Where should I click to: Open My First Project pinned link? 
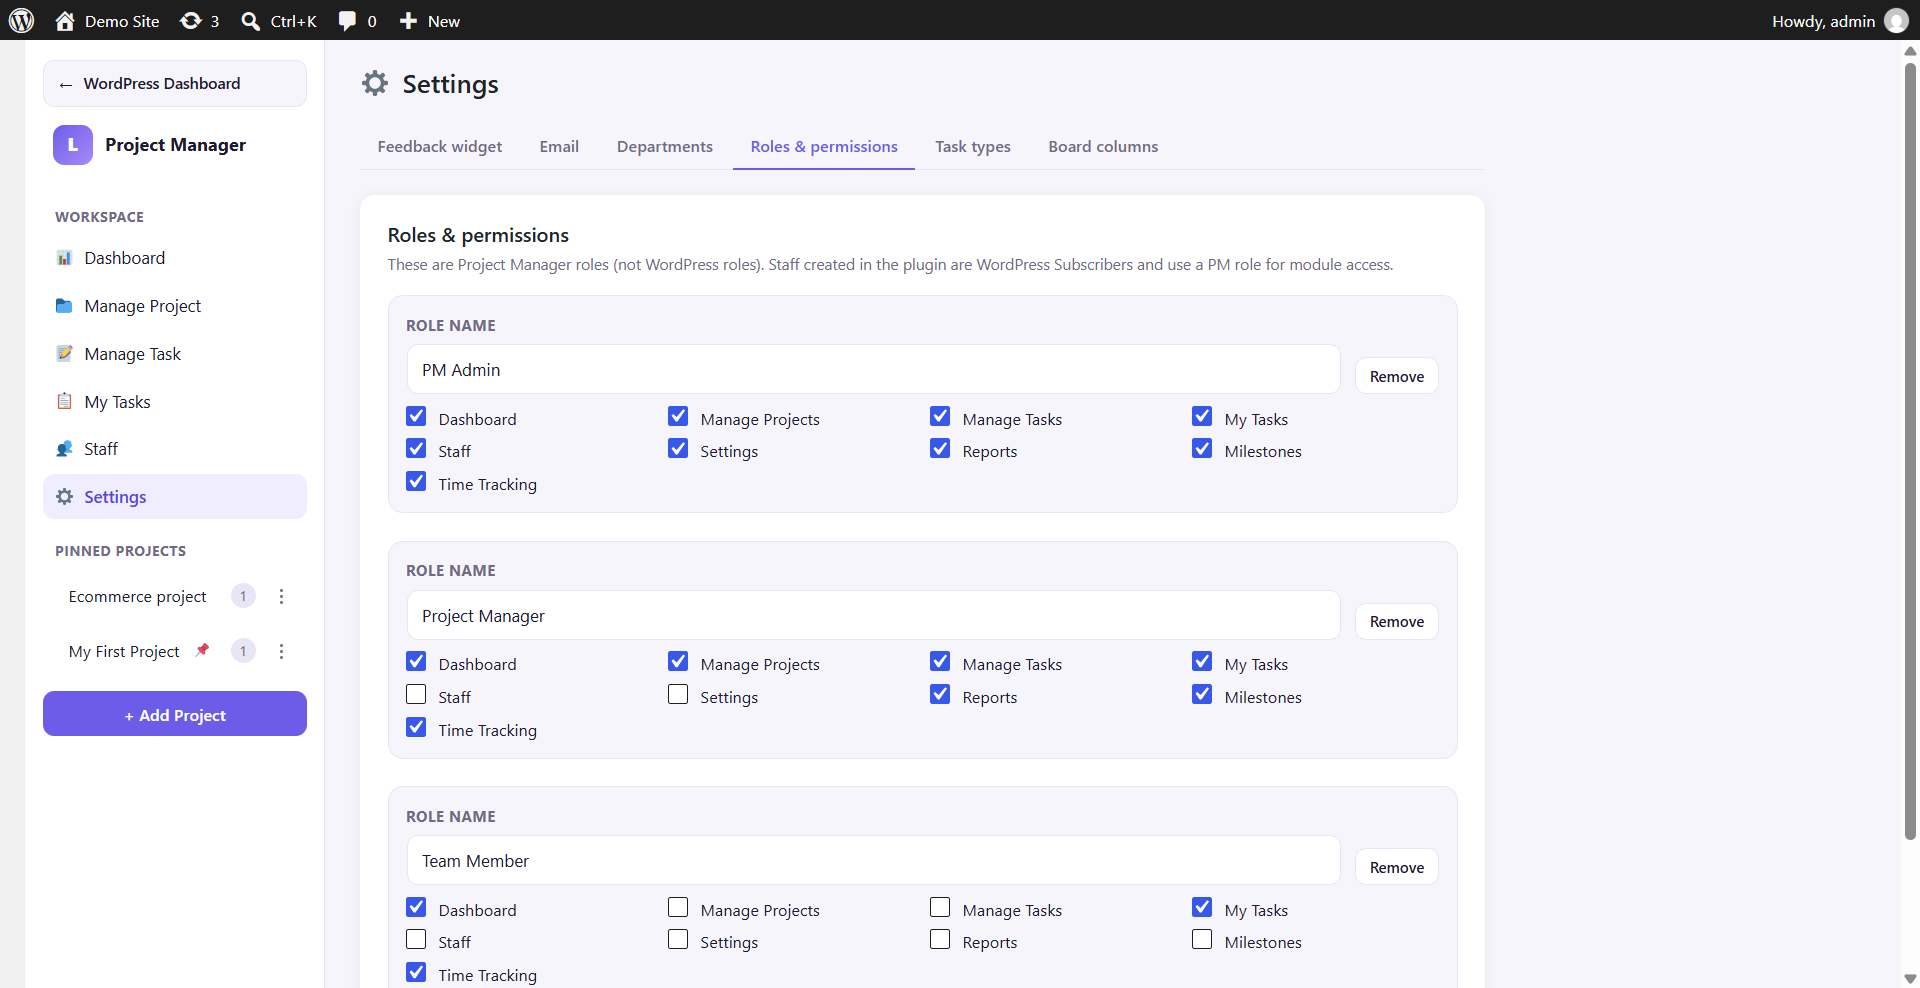pos(124,651)
